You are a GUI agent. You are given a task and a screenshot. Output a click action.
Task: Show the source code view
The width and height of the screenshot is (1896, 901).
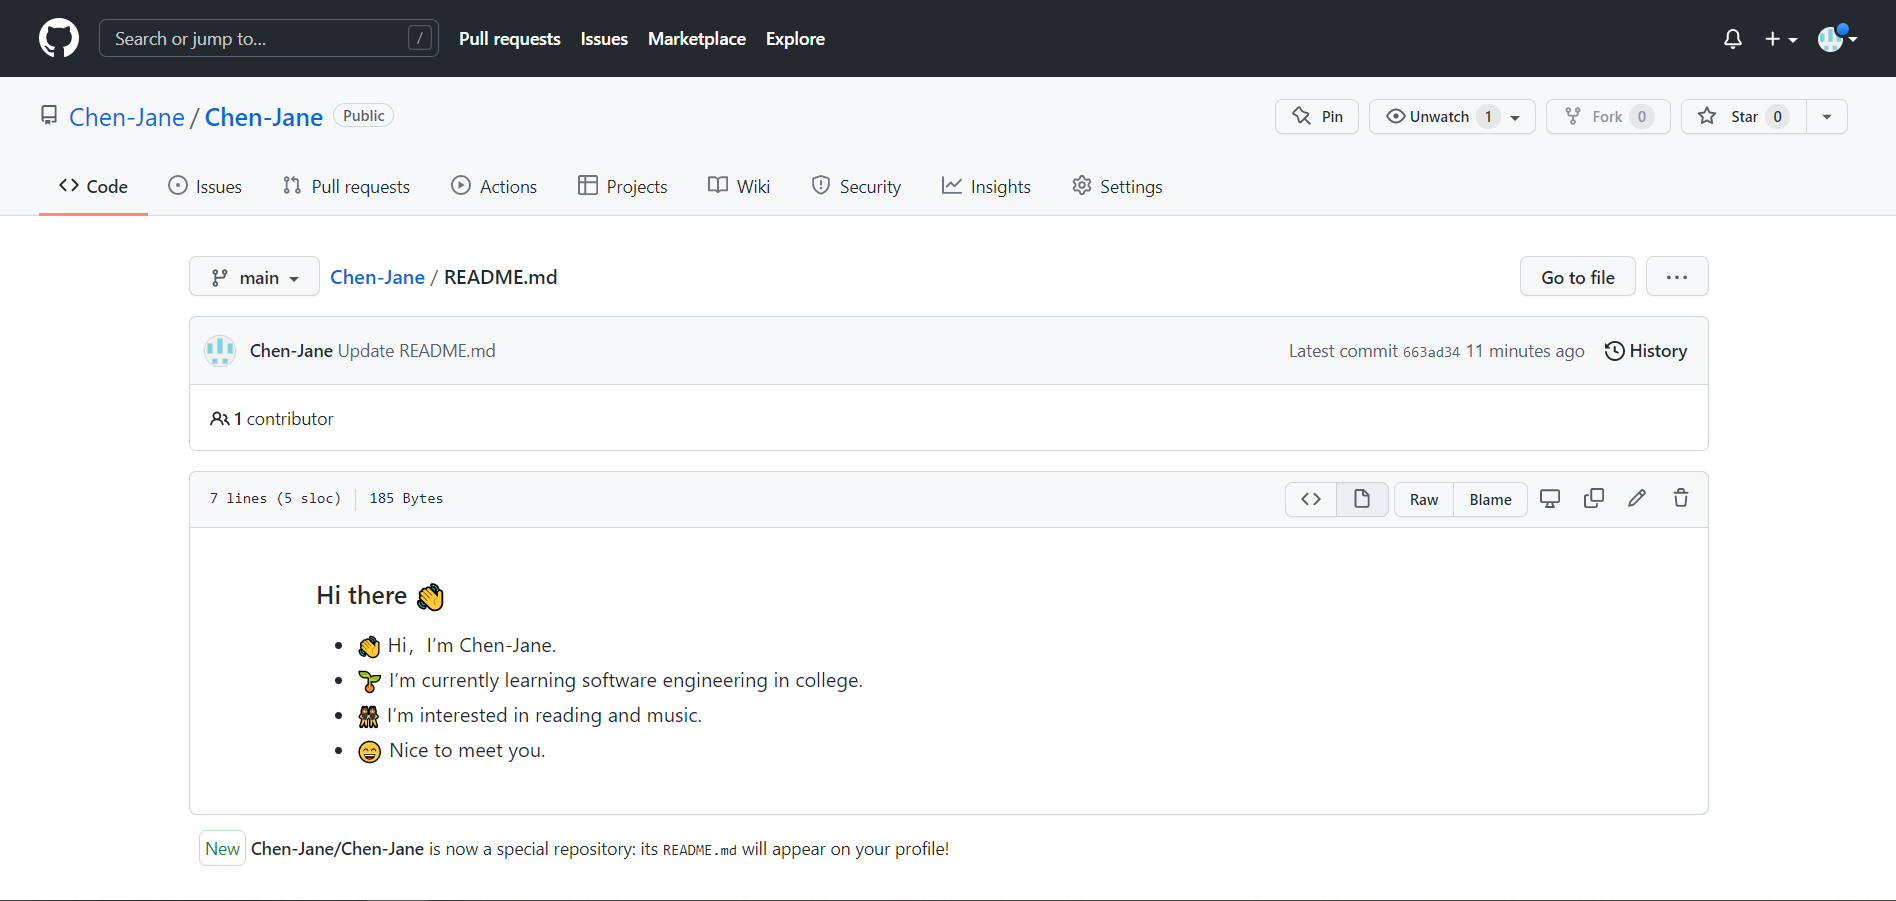1311,499
